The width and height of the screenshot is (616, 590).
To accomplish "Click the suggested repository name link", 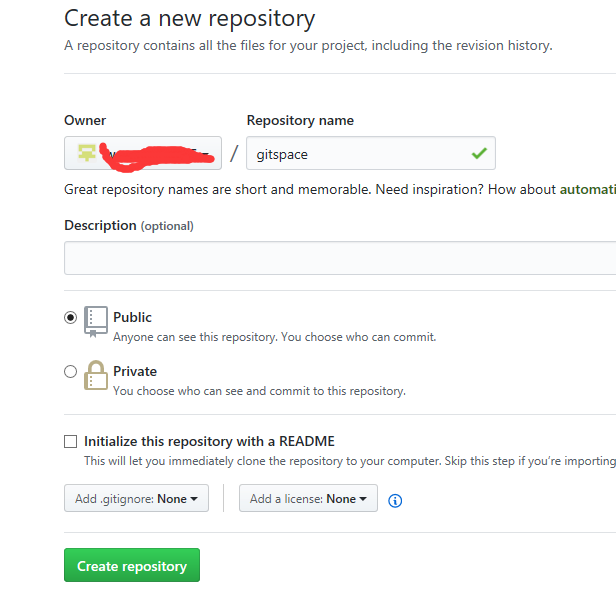I will [587, 189].
